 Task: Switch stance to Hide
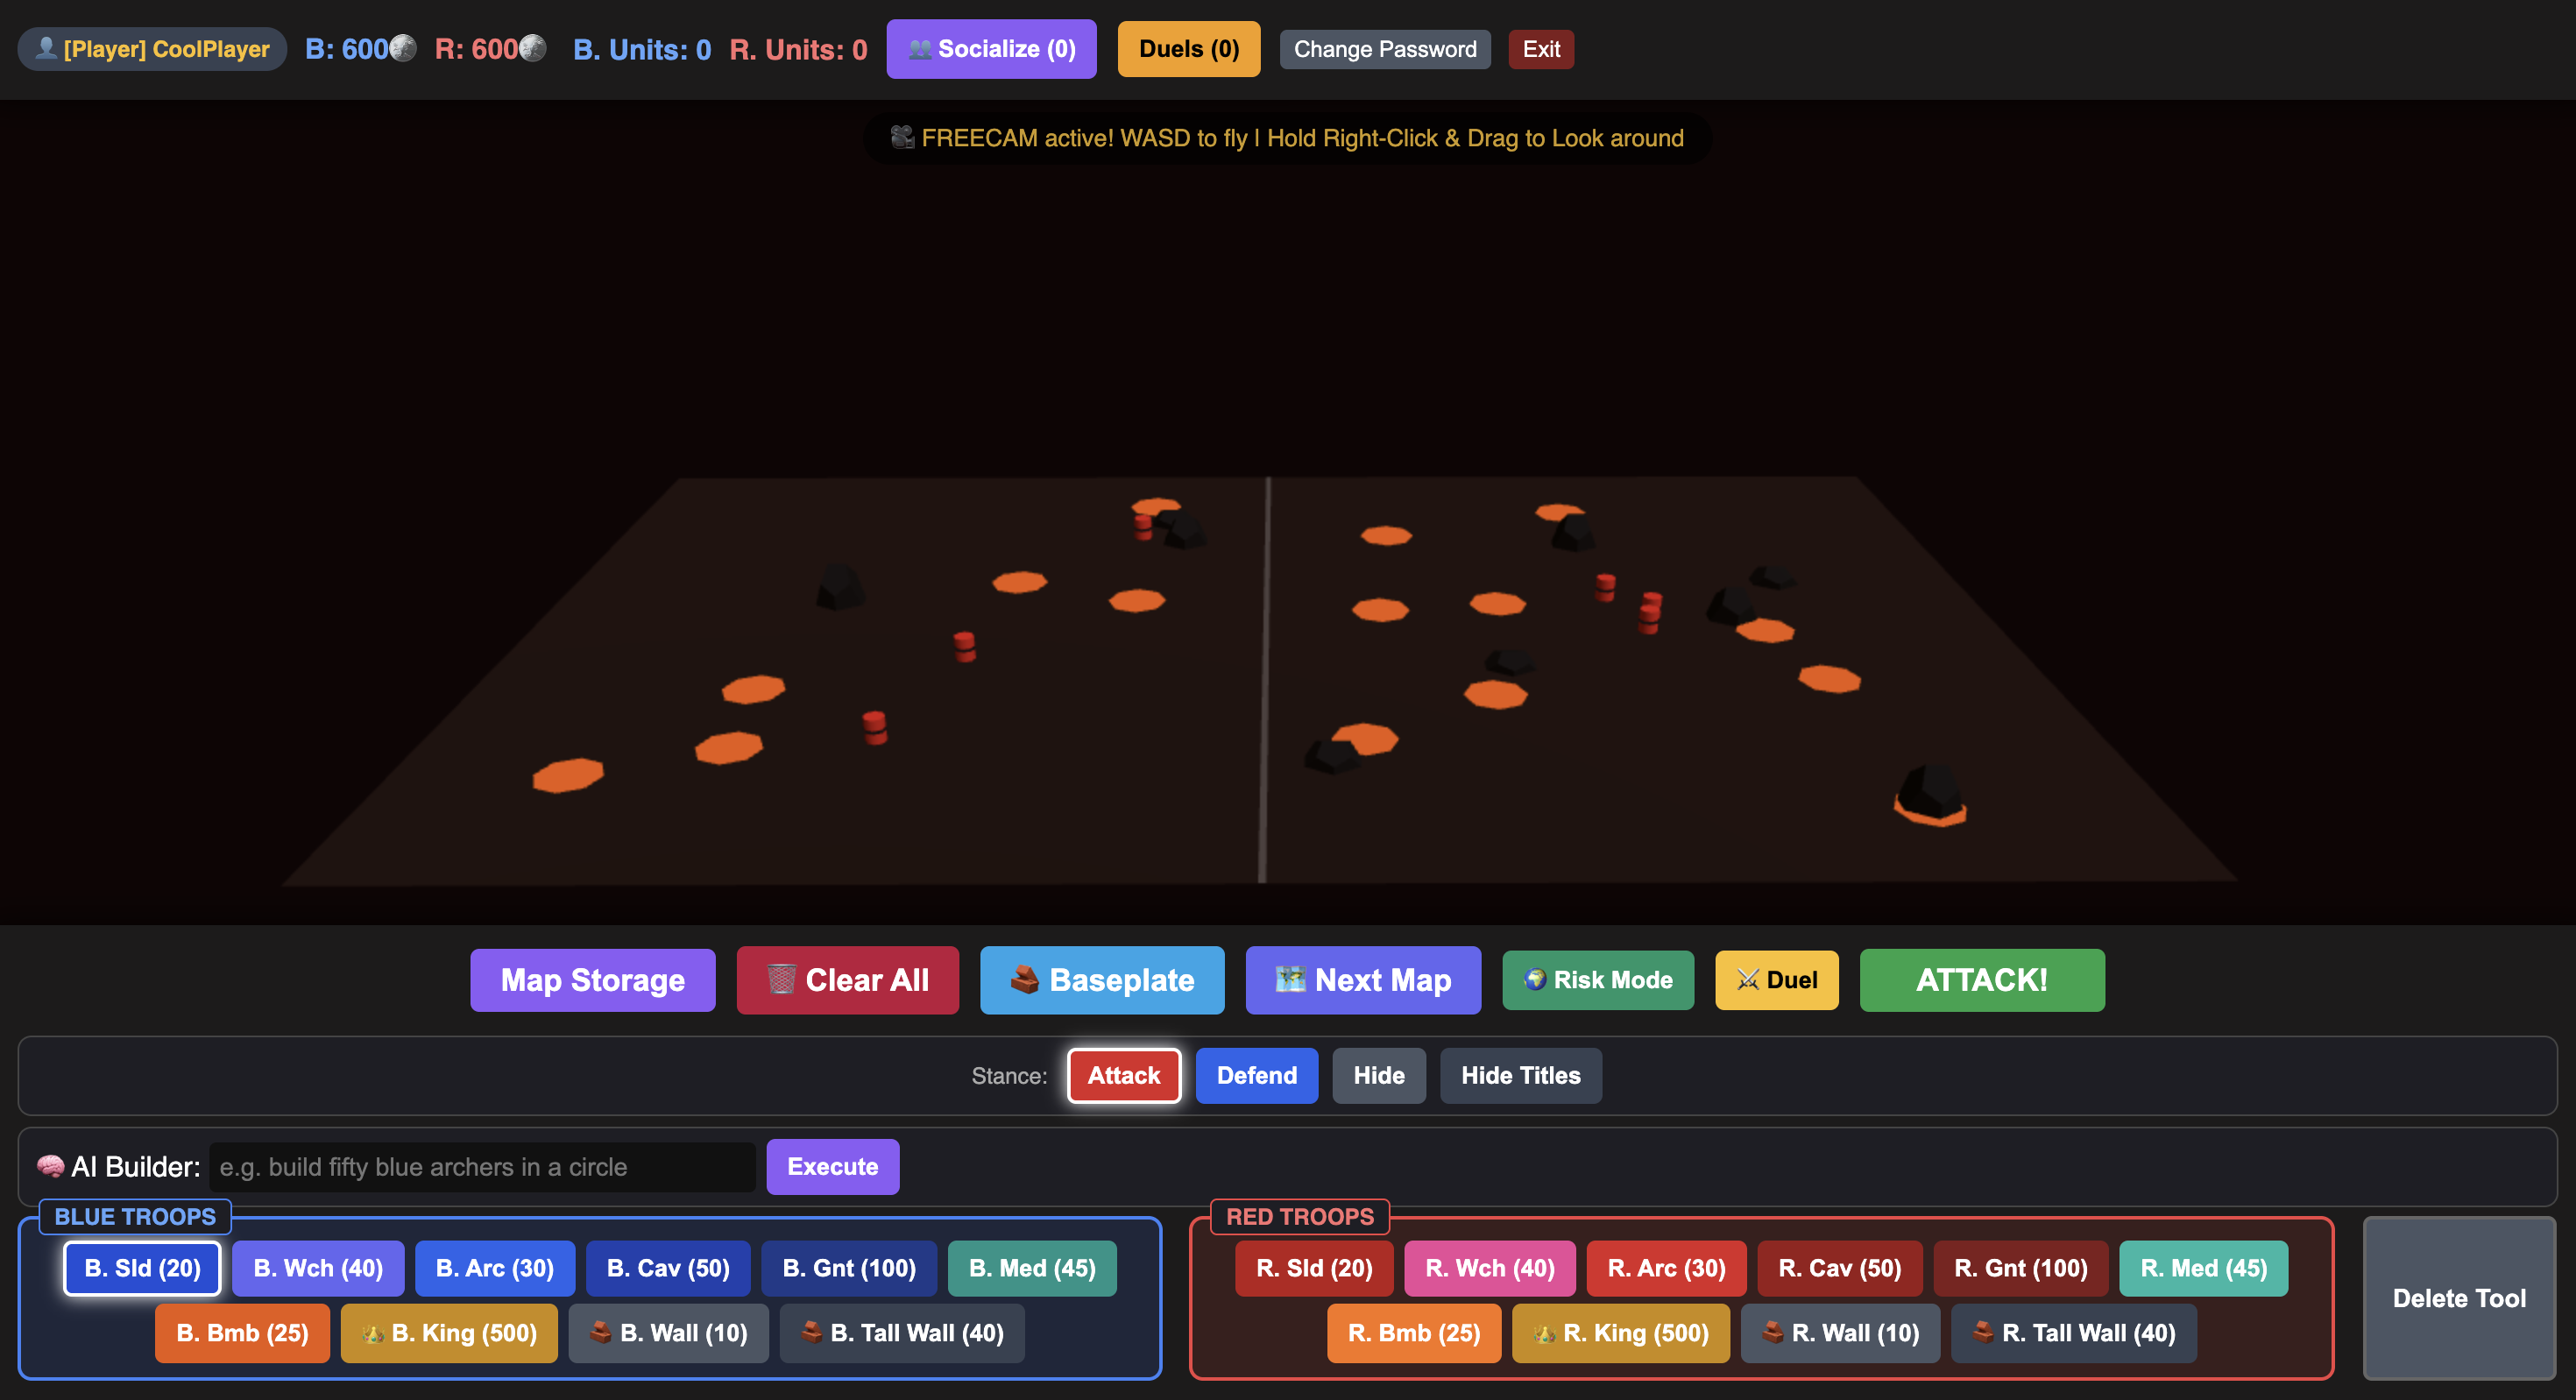[1379, 1075]
